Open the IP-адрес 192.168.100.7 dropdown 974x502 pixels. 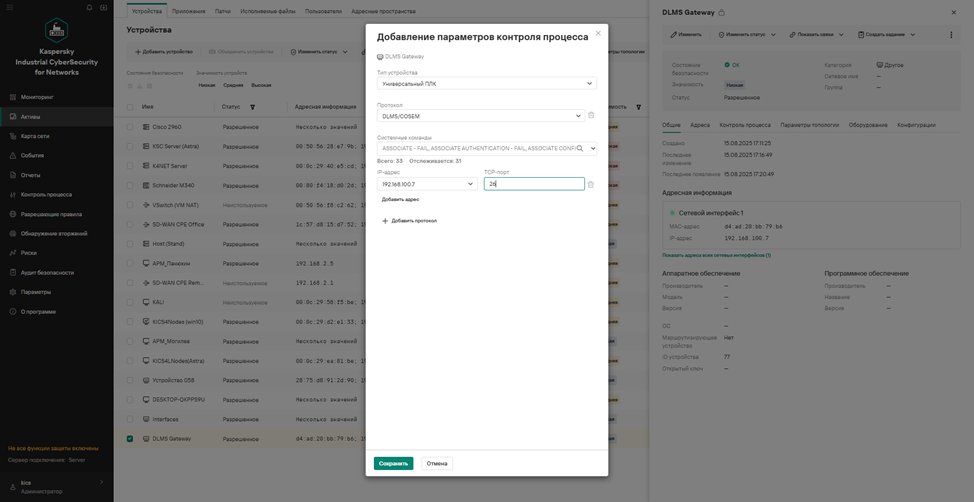427,184
